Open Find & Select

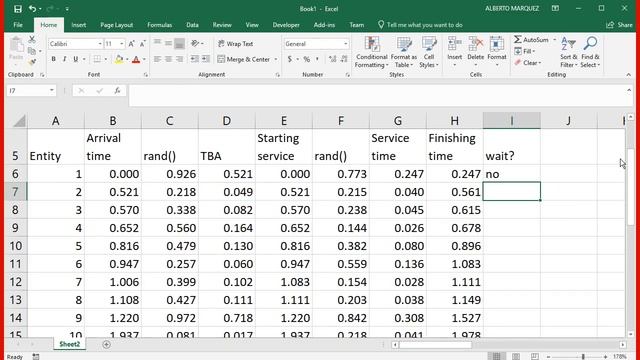tap(590, 52)
